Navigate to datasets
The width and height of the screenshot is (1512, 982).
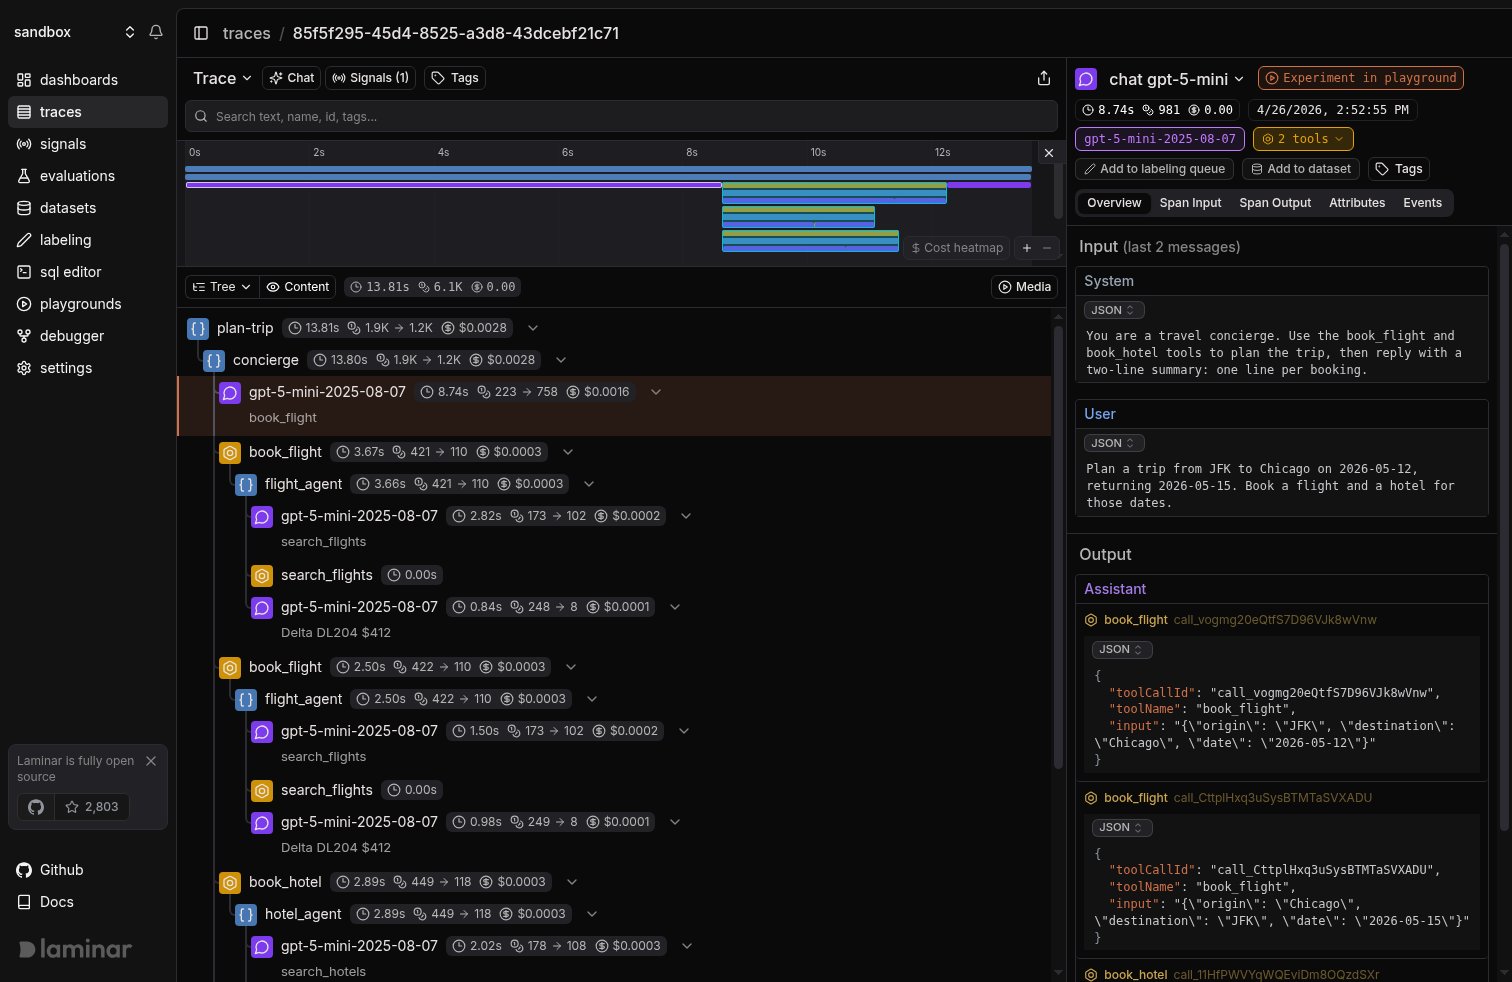pos(88,208)
